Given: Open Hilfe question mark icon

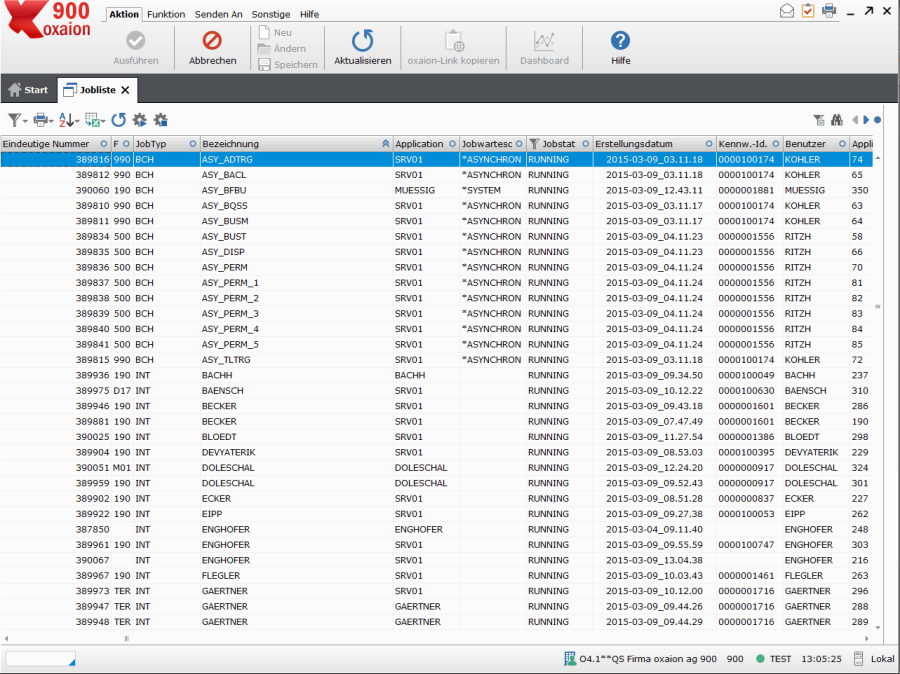Looking at the screenshot, I should pyautogui.click(x=620, y=41).
